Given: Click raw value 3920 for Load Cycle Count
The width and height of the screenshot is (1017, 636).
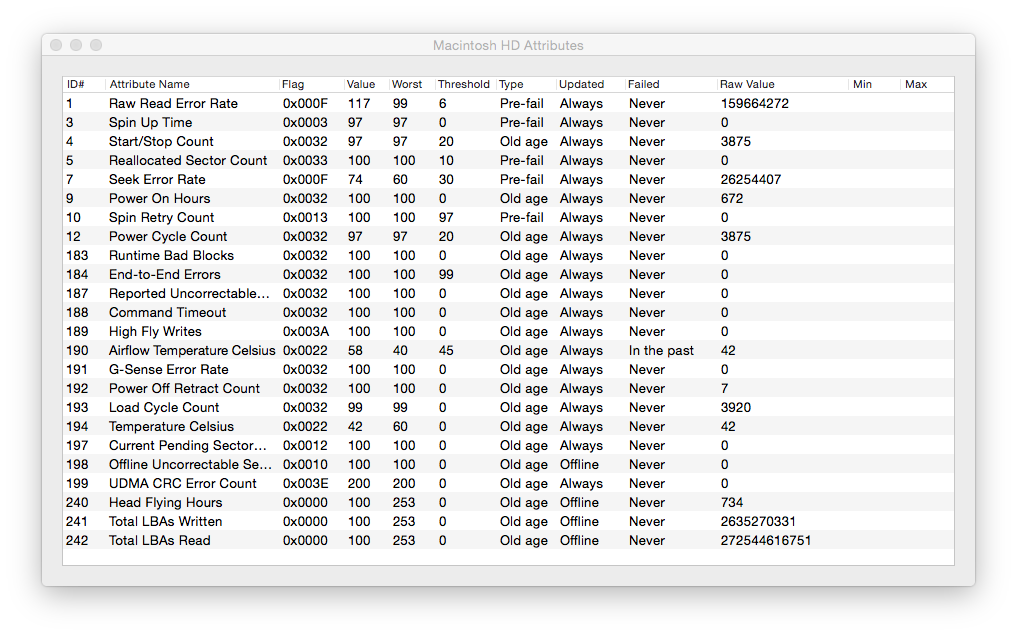Looking at the screenshot, I should [736, 407].
